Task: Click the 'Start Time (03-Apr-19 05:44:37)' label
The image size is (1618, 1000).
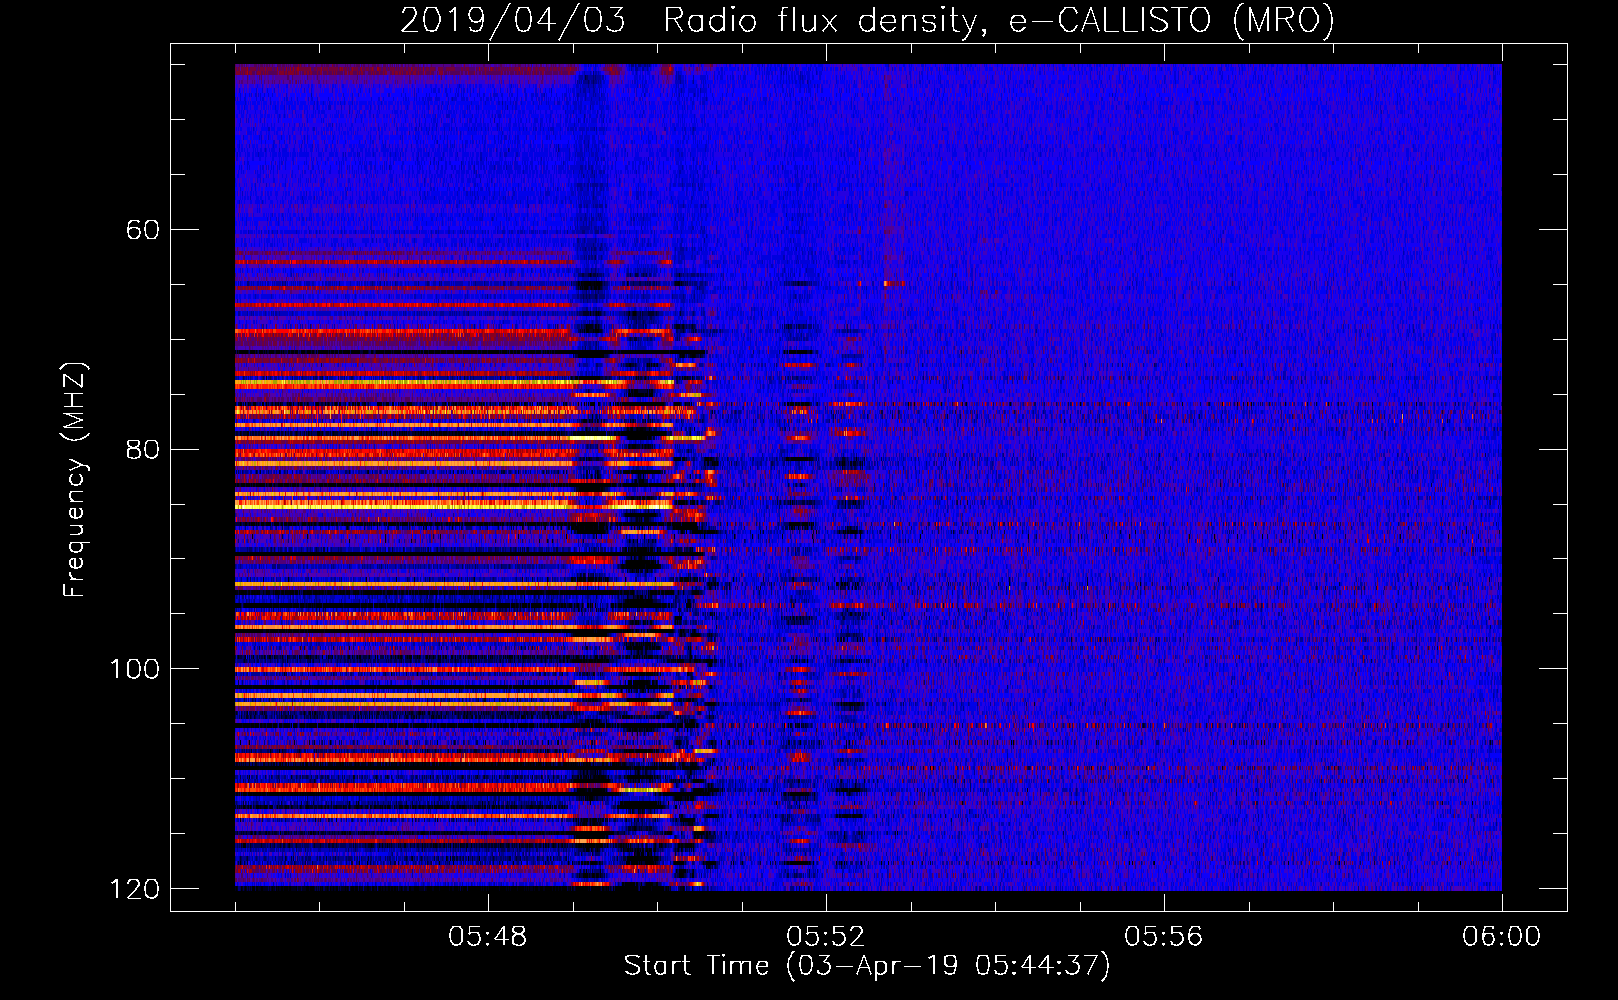Action: coord(867,966)
